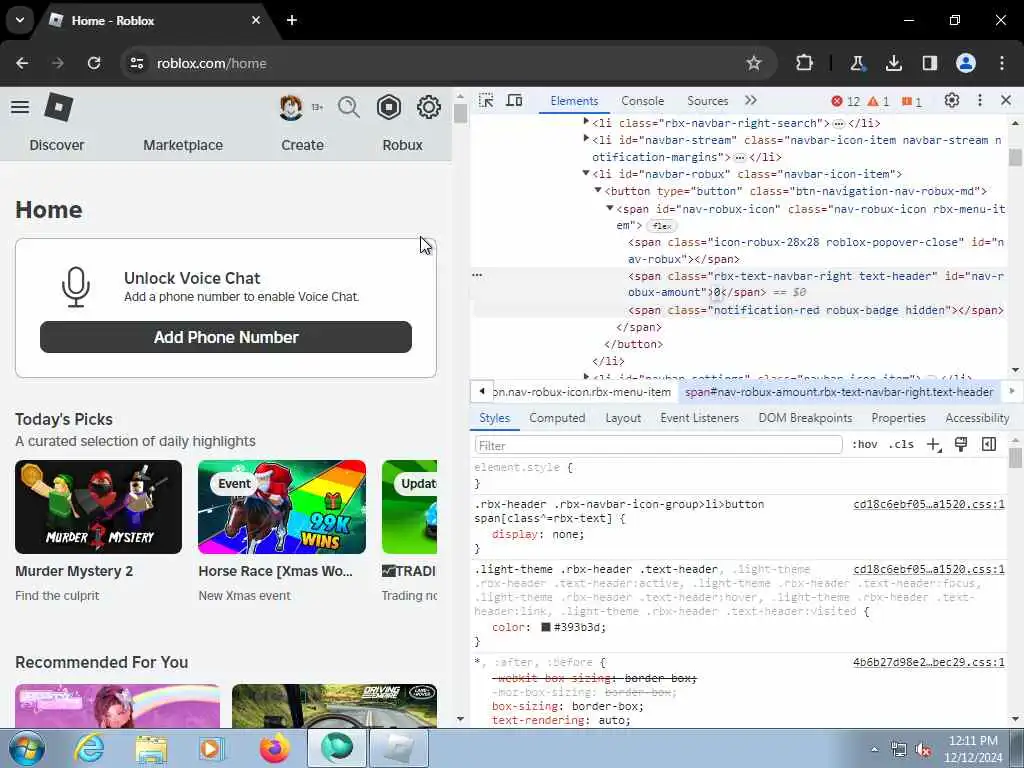Collapse the nav-robux-icon span node
The height and width of the screenshot is (768, 1024).
[x=610, y=208]
